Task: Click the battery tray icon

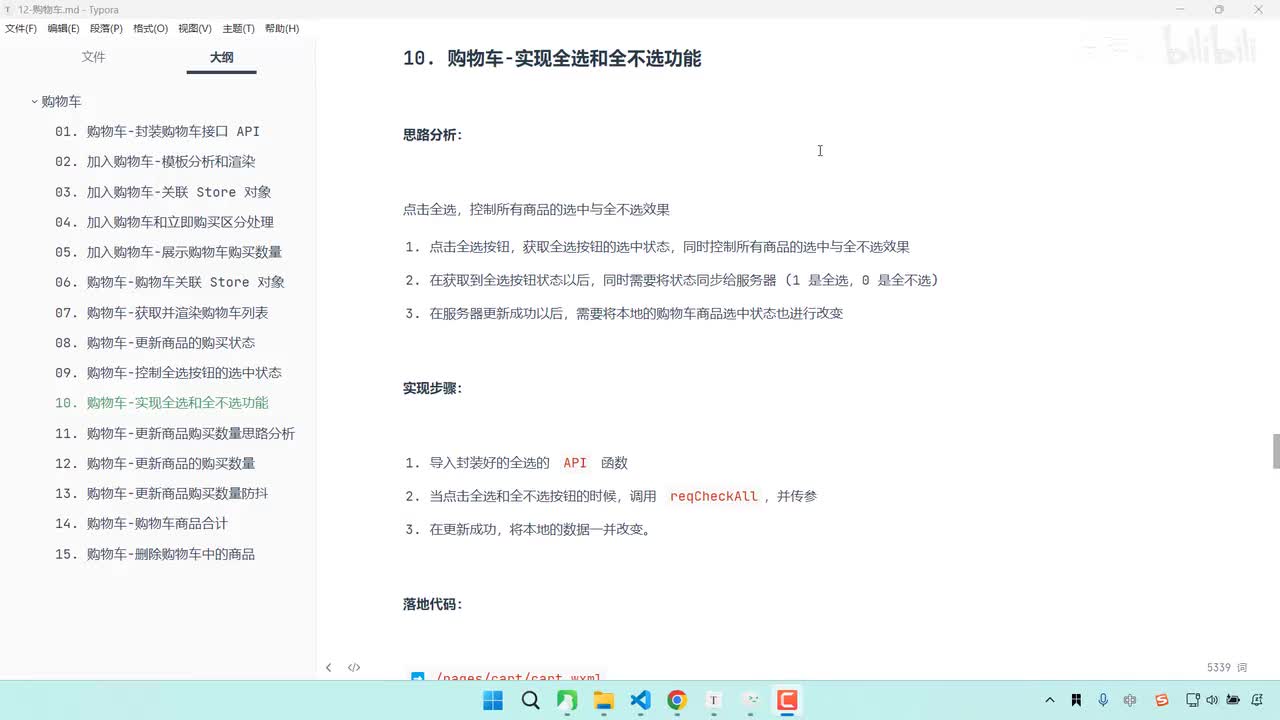Action: pos(1233,701)
